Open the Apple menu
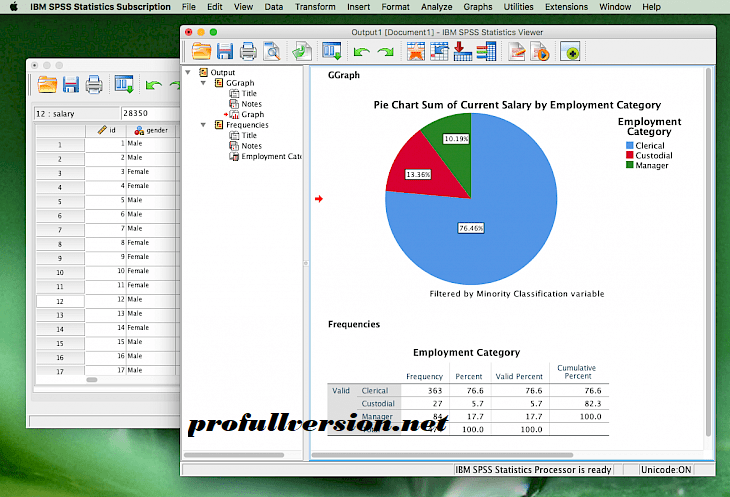This screenshot has height=497, width=730. (14, 7)
